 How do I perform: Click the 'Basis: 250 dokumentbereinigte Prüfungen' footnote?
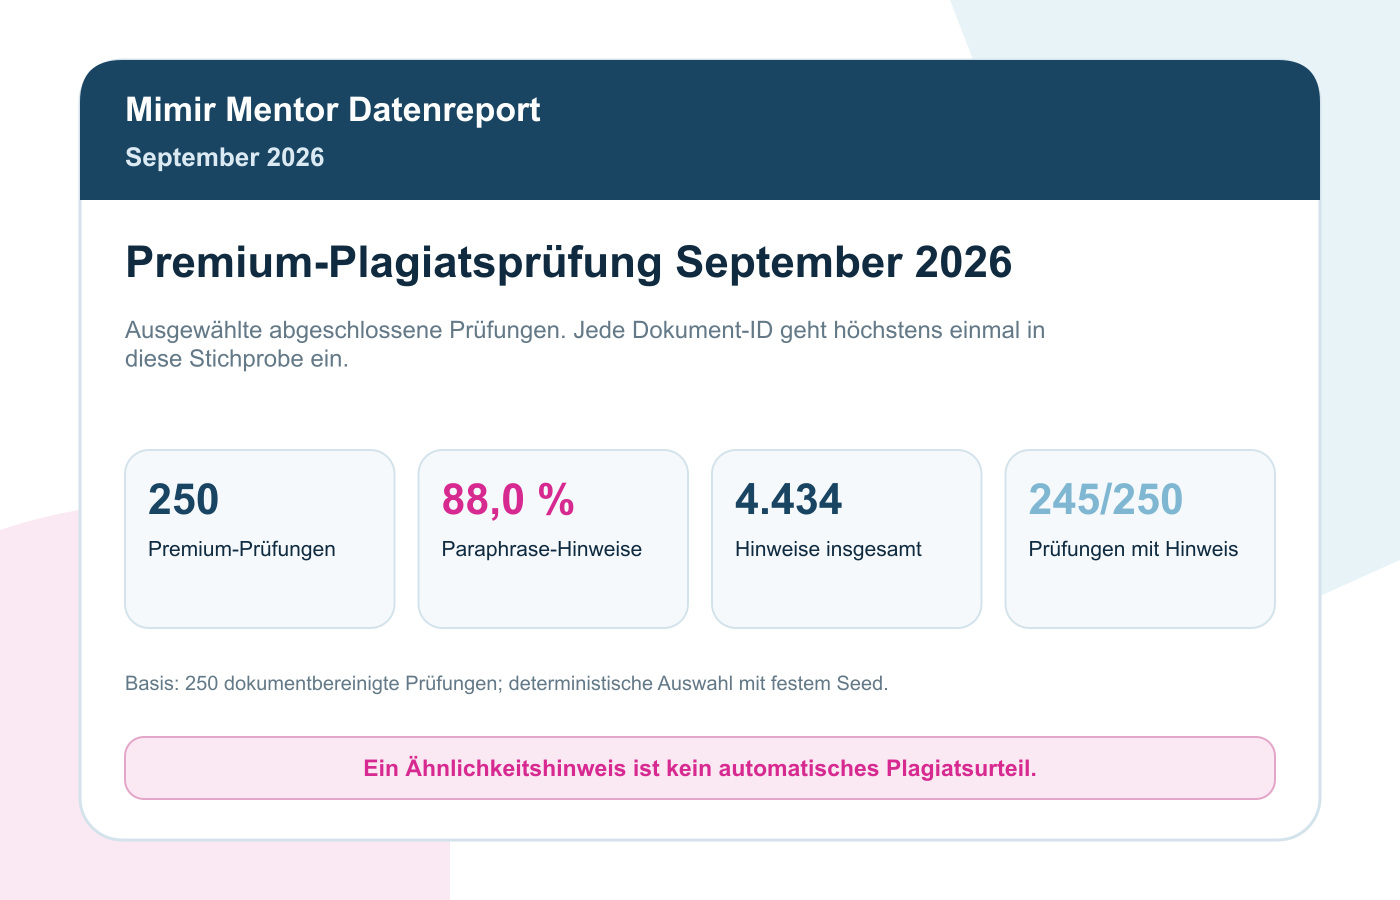pos(506,684)
